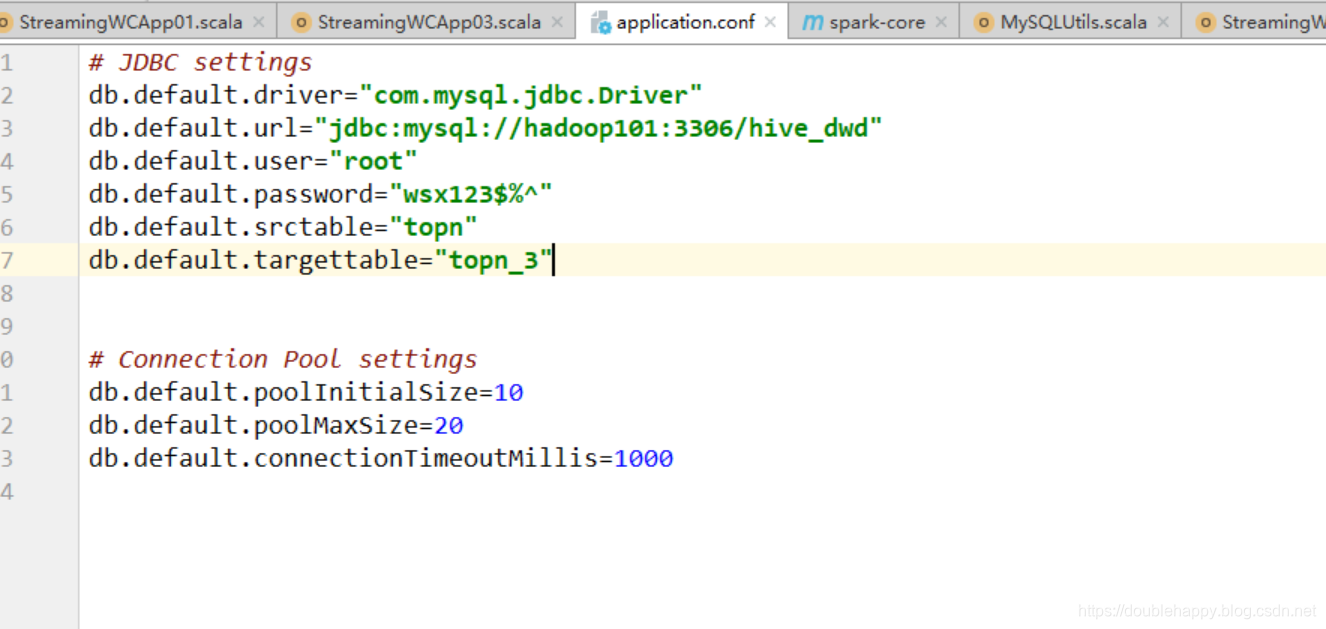
Task: Close the MySQLUtils.scala tab
Action: point(1163,22)
